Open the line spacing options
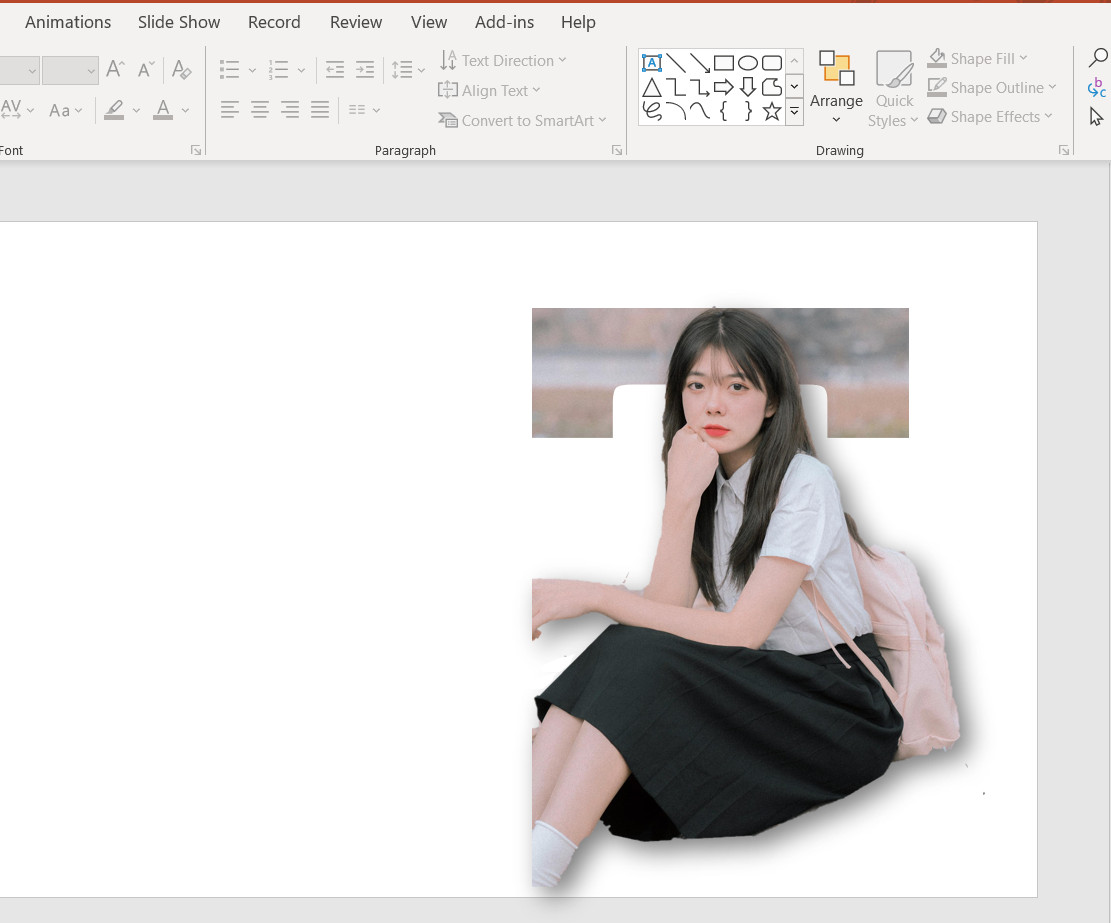Image resolution: width=1111 pixels, height=923 pixels. coord(408,69)
